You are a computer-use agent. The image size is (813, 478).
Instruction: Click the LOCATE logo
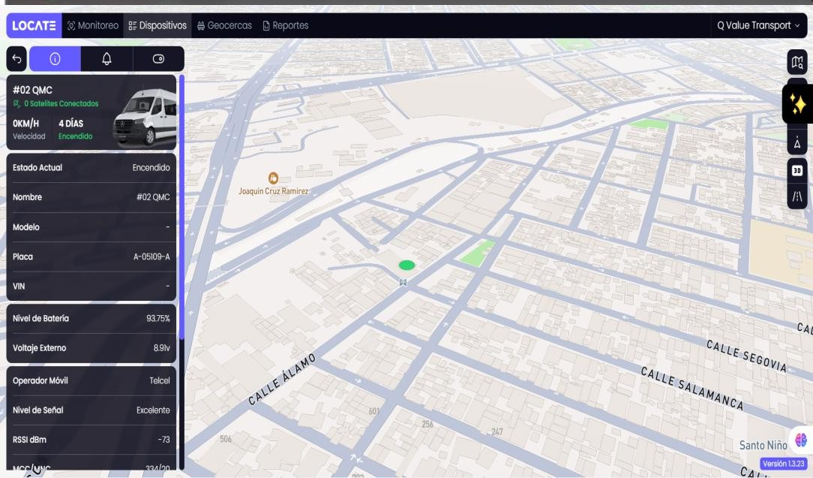(34, 25)
